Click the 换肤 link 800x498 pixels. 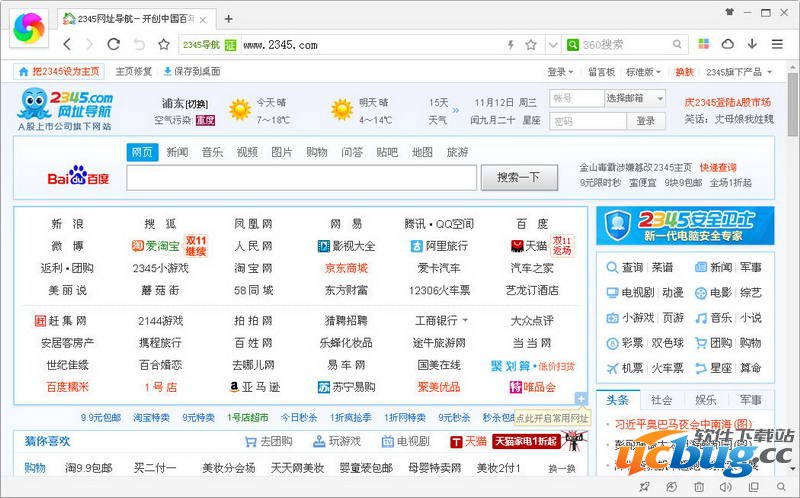(684, 72)
